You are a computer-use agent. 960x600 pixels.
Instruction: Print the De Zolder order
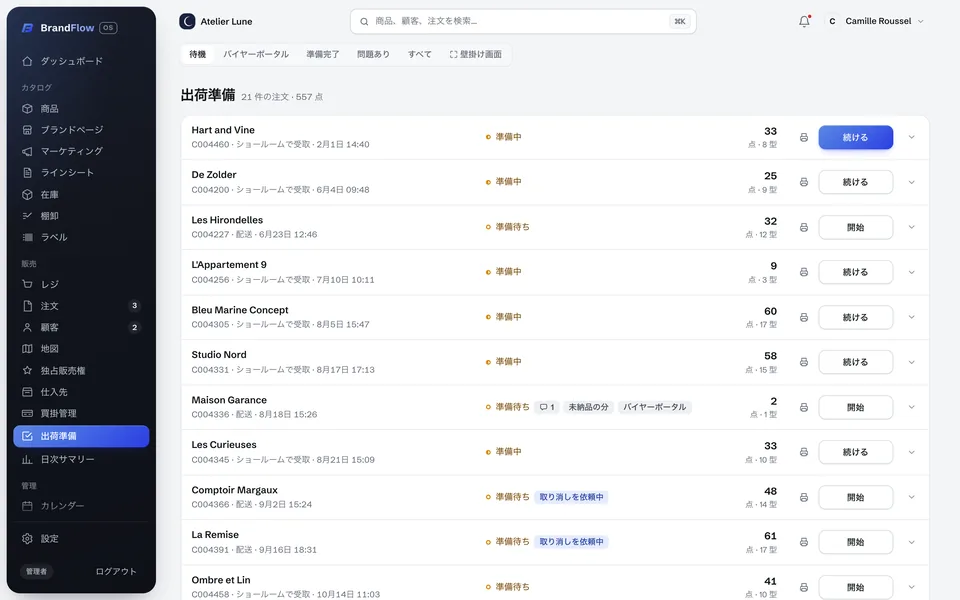(x=804, y=182)
